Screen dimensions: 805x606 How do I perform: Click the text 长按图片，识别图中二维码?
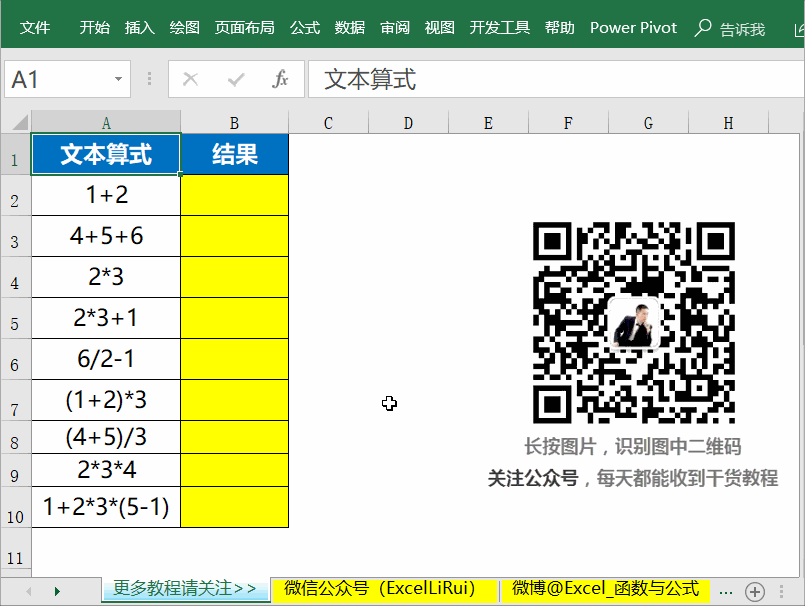tap(632, 447)
